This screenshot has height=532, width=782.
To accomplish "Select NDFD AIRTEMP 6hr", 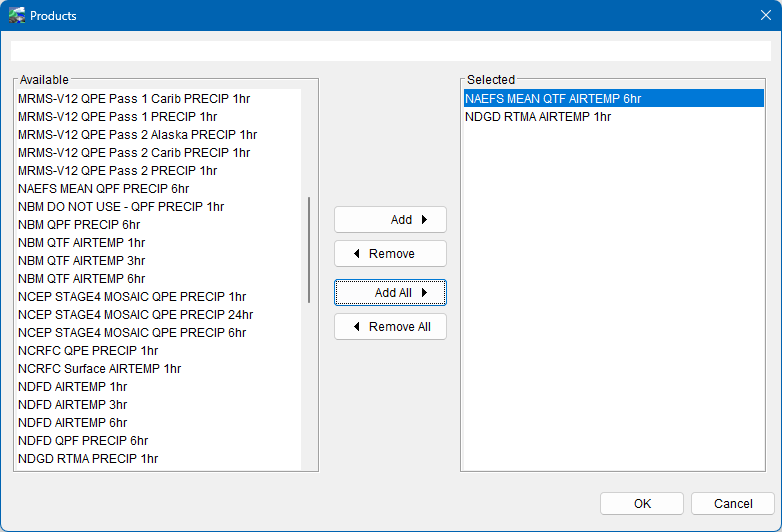I will (159, 422).
